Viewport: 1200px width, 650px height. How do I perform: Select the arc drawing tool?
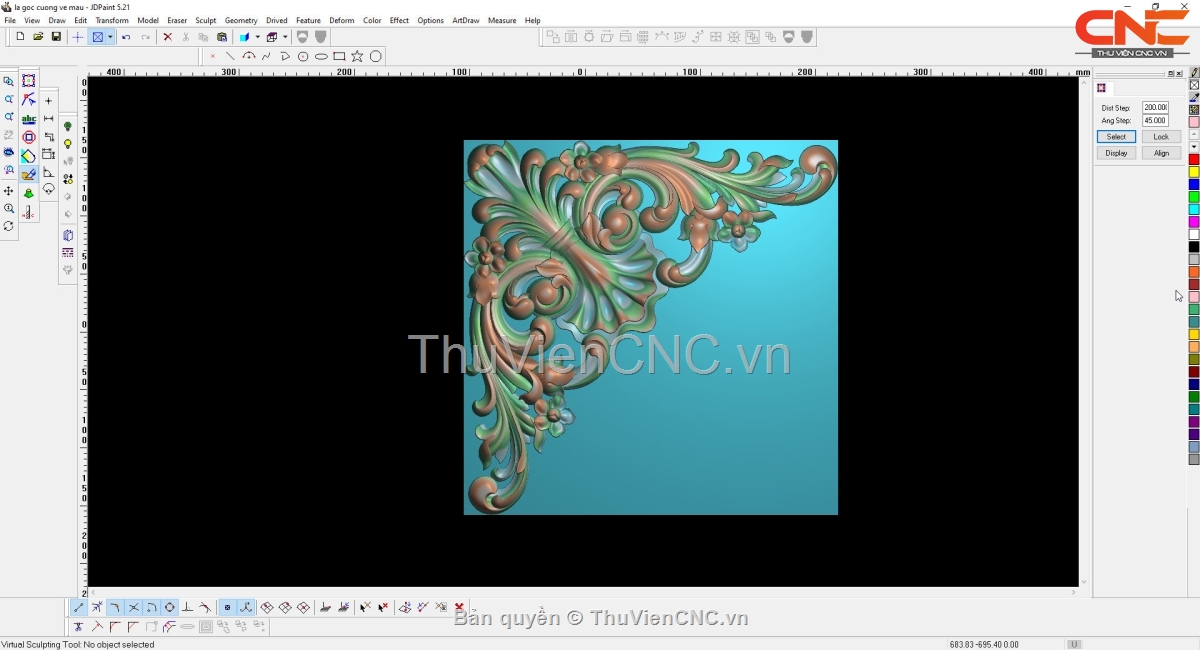[x=249, y=56]
